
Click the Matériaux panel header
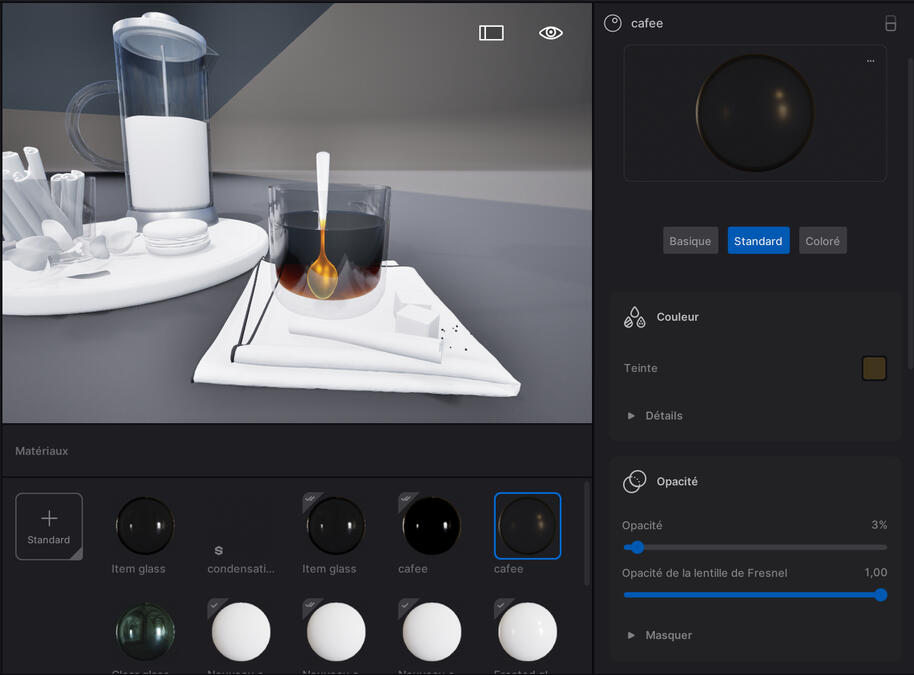[x=42, y=451]
